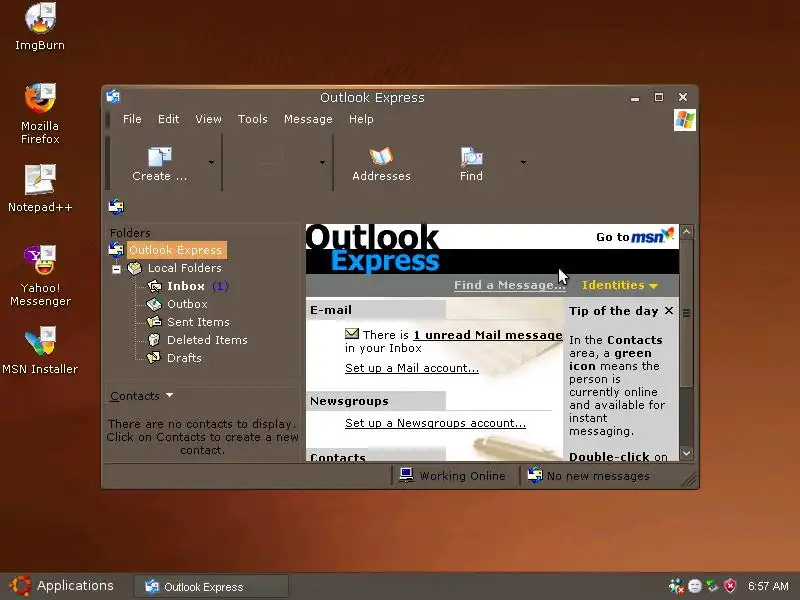Click the messenger people tray icon
The width and height of the screenshot is (800, 600).
[x=677, y=586]
